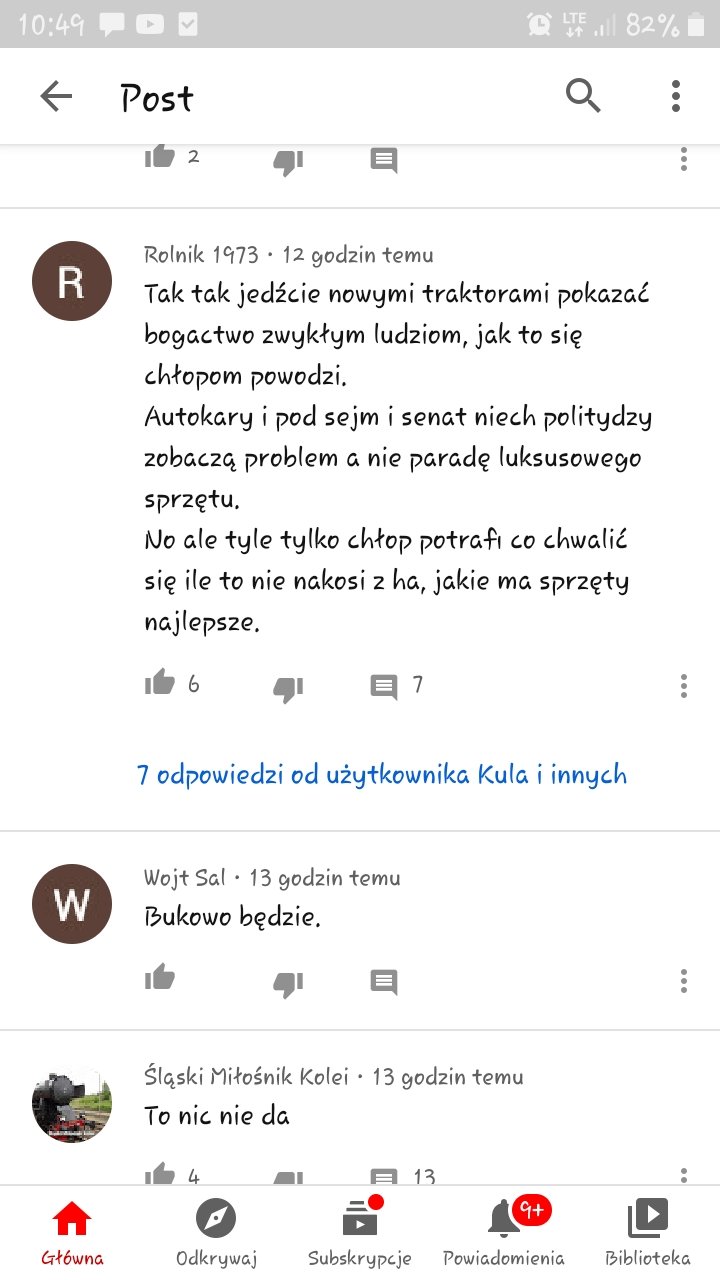Open Rolnik 1973's profile avatar
Image resolution: width=720 pixels, height=1280 pixels.
click(x=72, y=281)
